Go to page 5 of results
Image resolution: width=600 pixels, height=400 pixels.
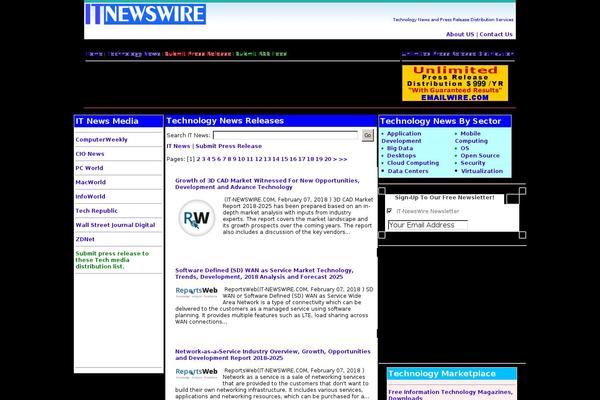214,159
